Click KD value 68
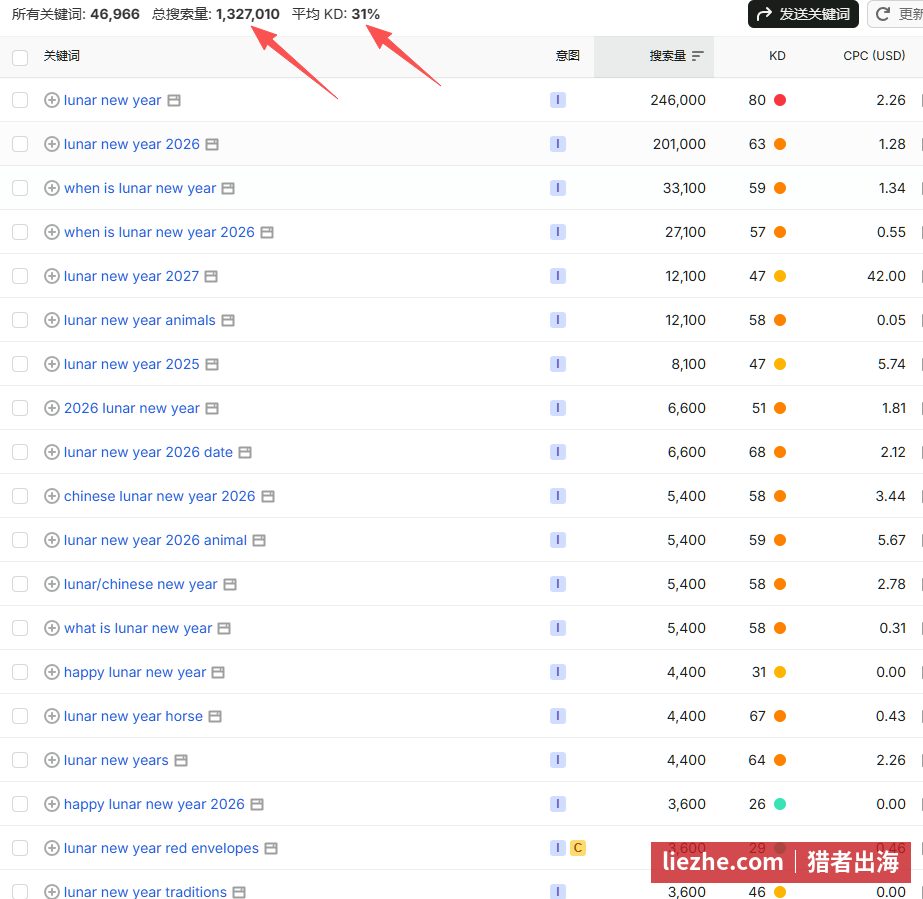The image size is (923, 899). tap(757, 452)
